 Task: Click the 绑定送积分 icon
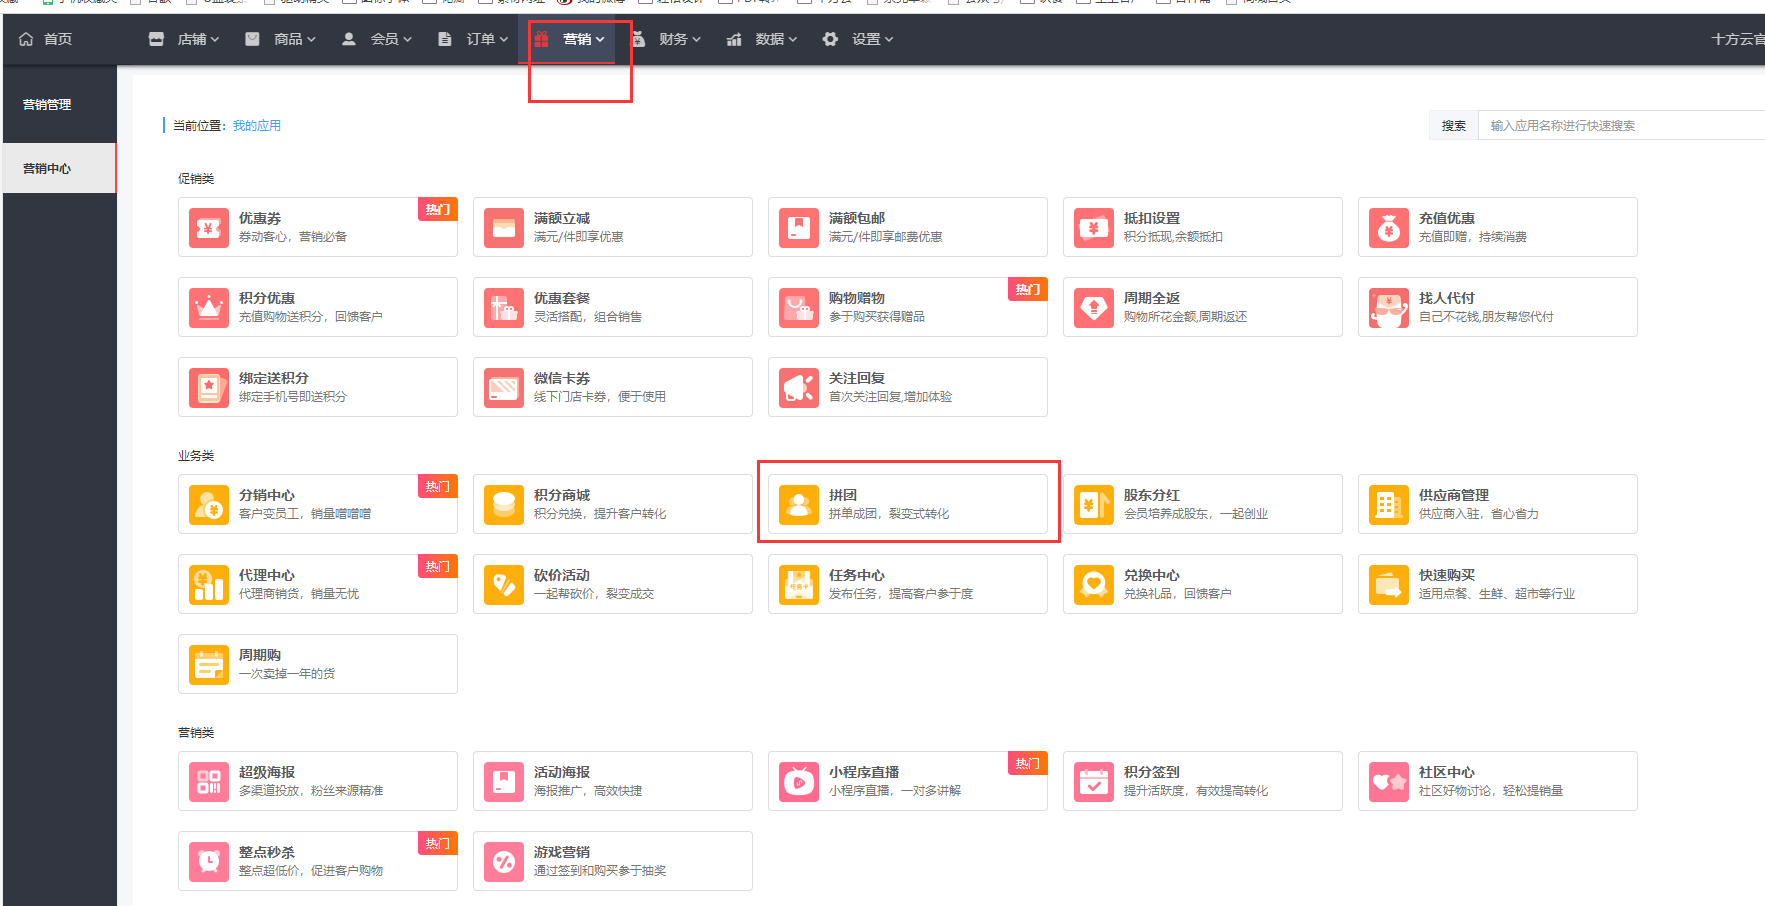(x=209, y=388)
